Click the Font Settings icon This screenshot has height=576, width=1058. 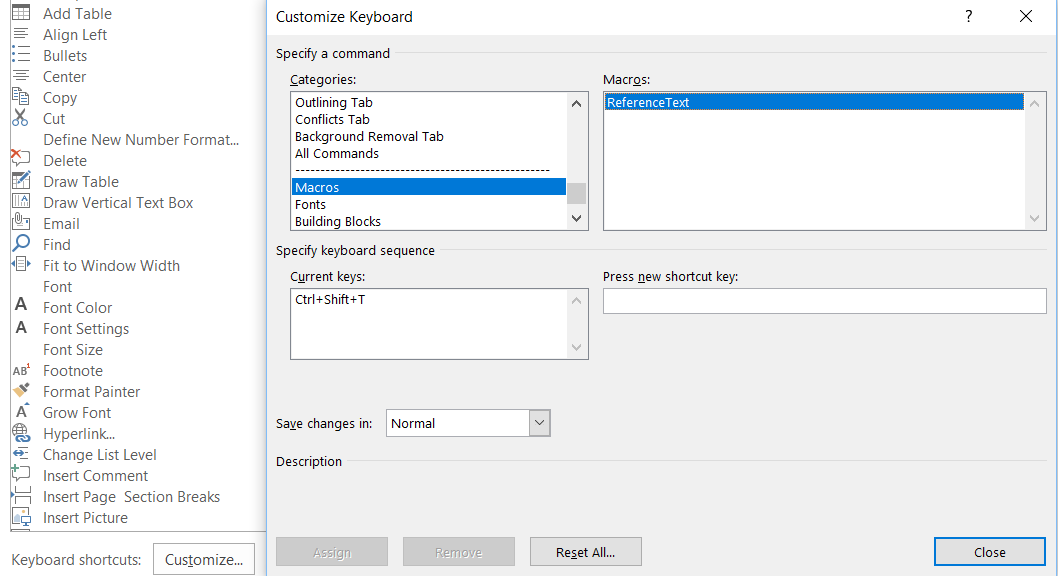click(21, 327)
